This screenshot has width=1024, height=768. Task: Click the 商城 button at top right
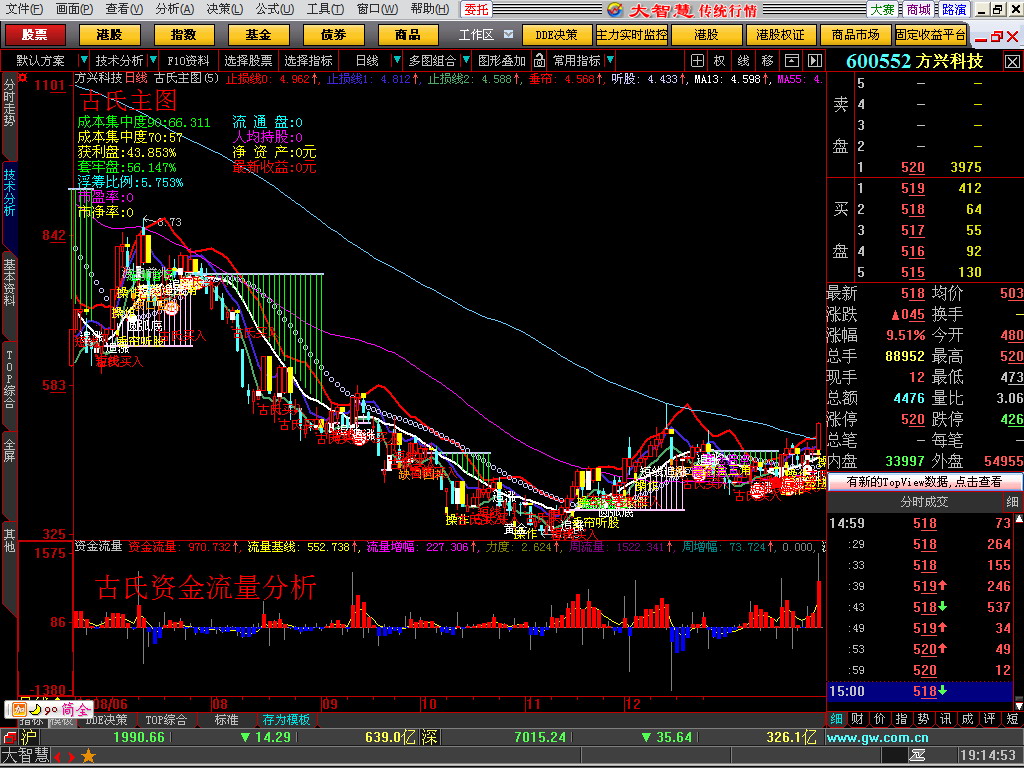click(918, 9)
